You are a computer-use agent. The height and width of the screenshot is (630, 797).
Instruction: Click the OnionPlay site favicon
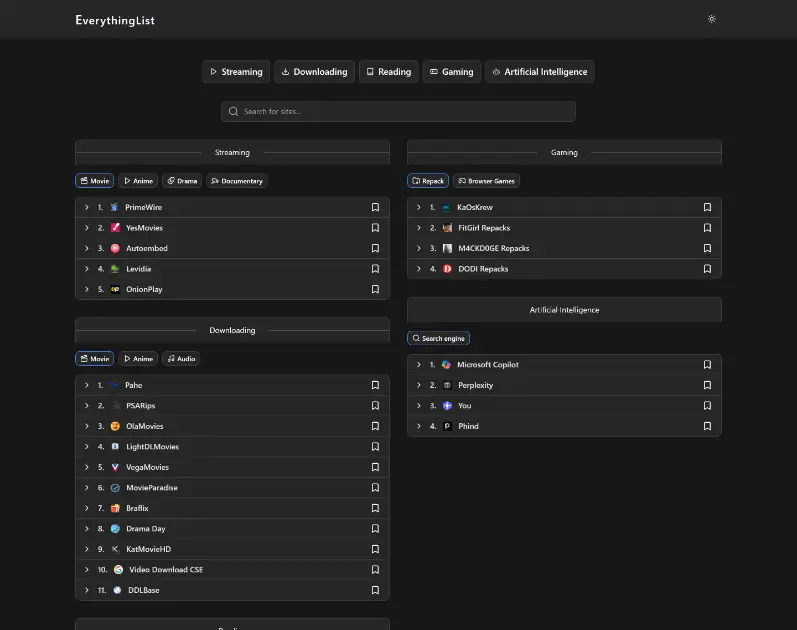tap(115, 289)
